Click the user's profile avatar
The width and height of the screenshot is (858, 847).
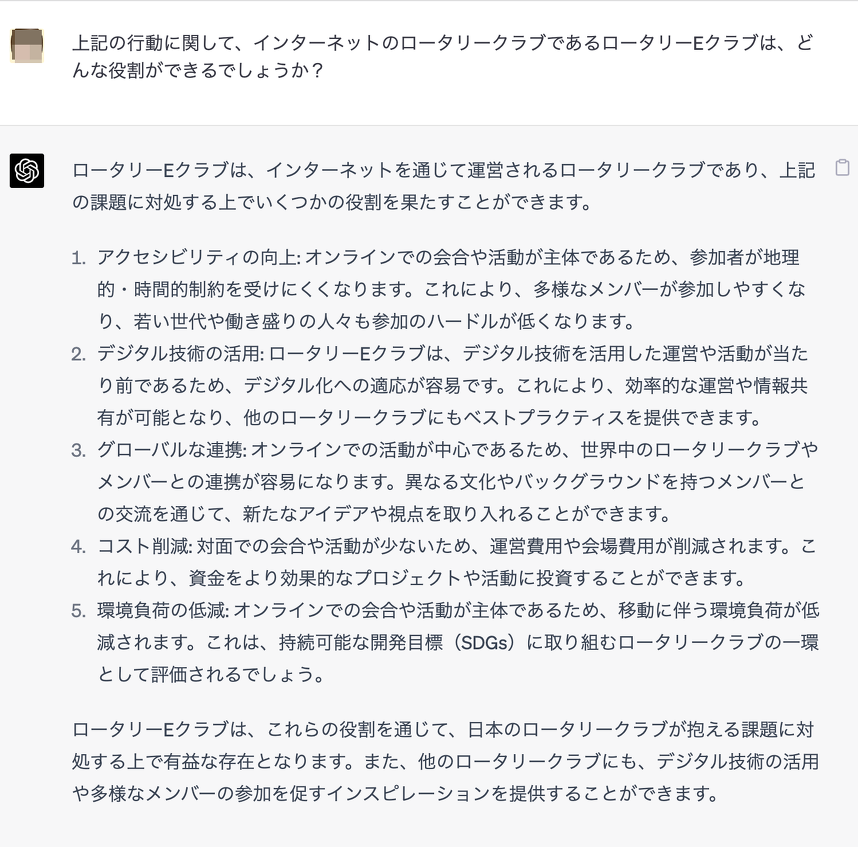27,46
